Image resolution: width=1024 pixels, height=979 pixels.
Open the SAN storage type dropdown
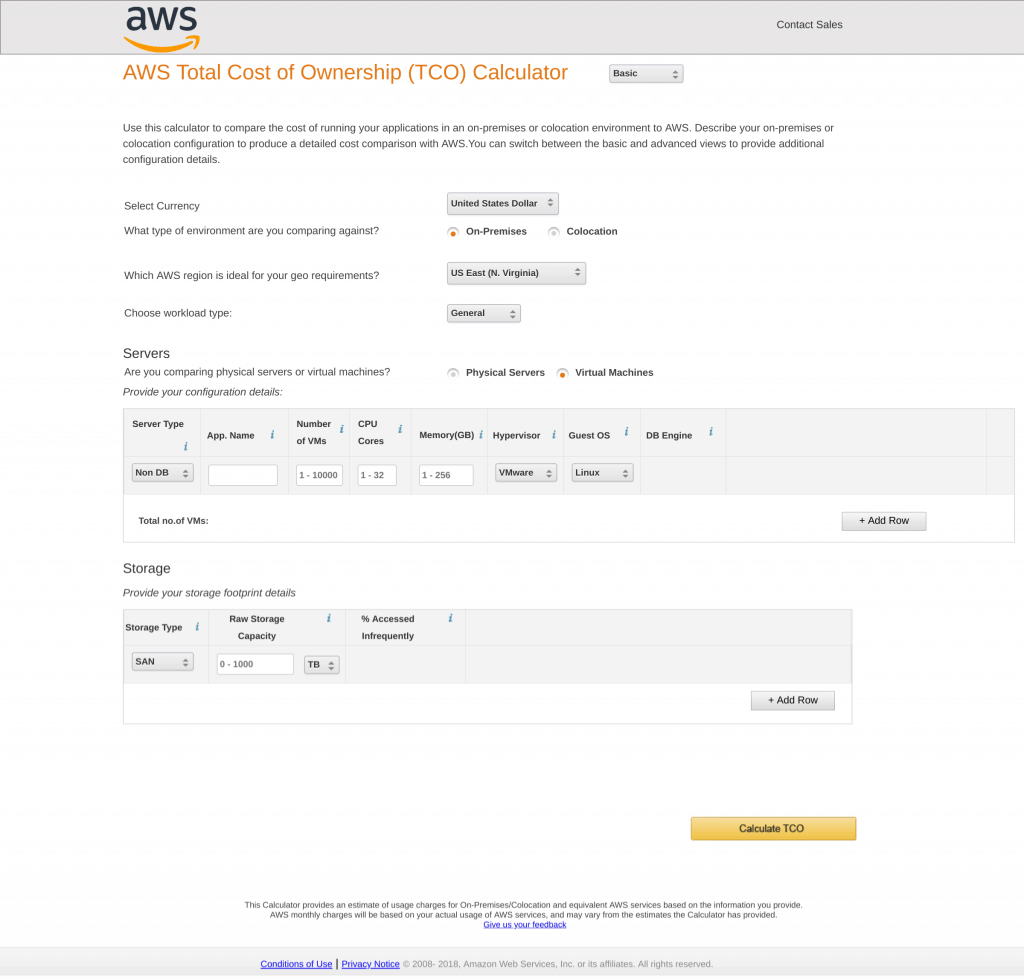pyautogui.click(x=162, y=662)
